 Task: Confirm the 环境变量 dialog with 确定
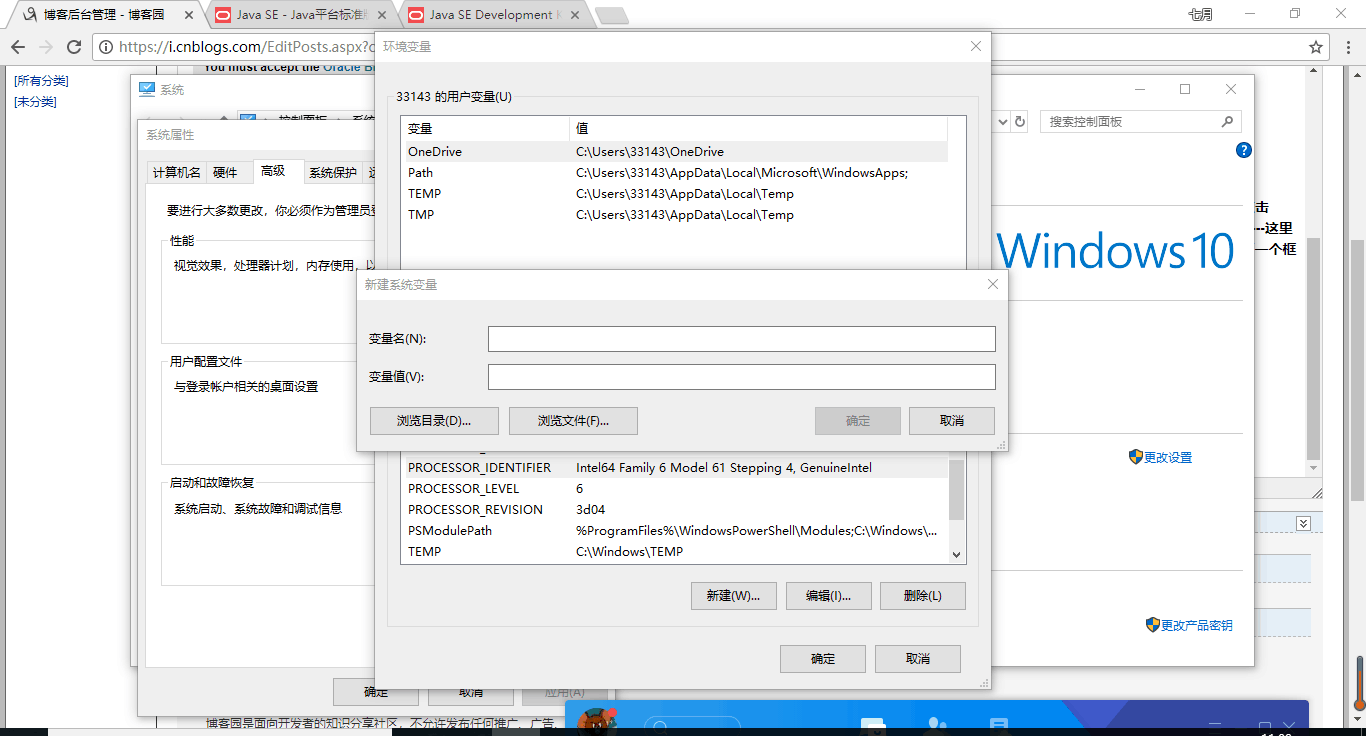tap(823, 659)
